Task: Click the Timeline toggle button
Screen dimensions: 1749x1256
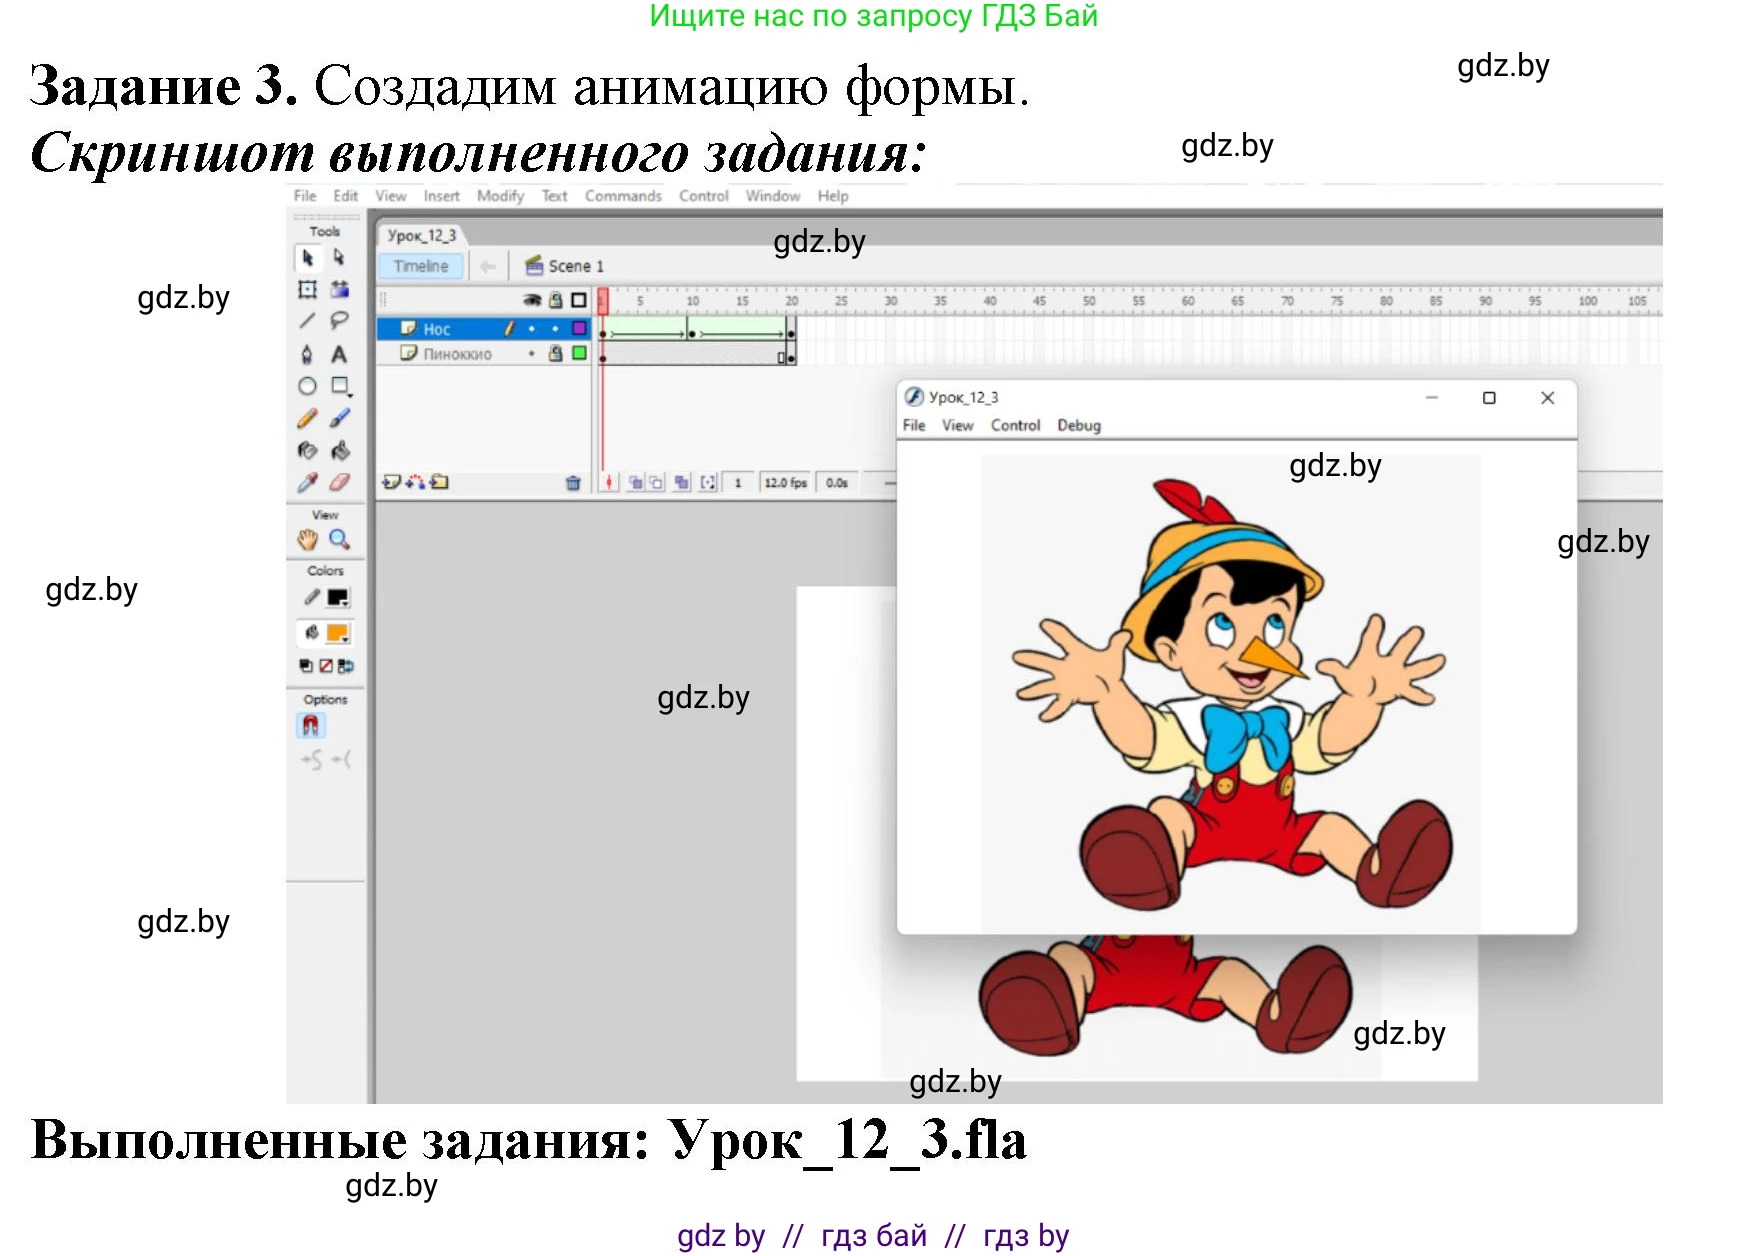Action: click(421, 266)
